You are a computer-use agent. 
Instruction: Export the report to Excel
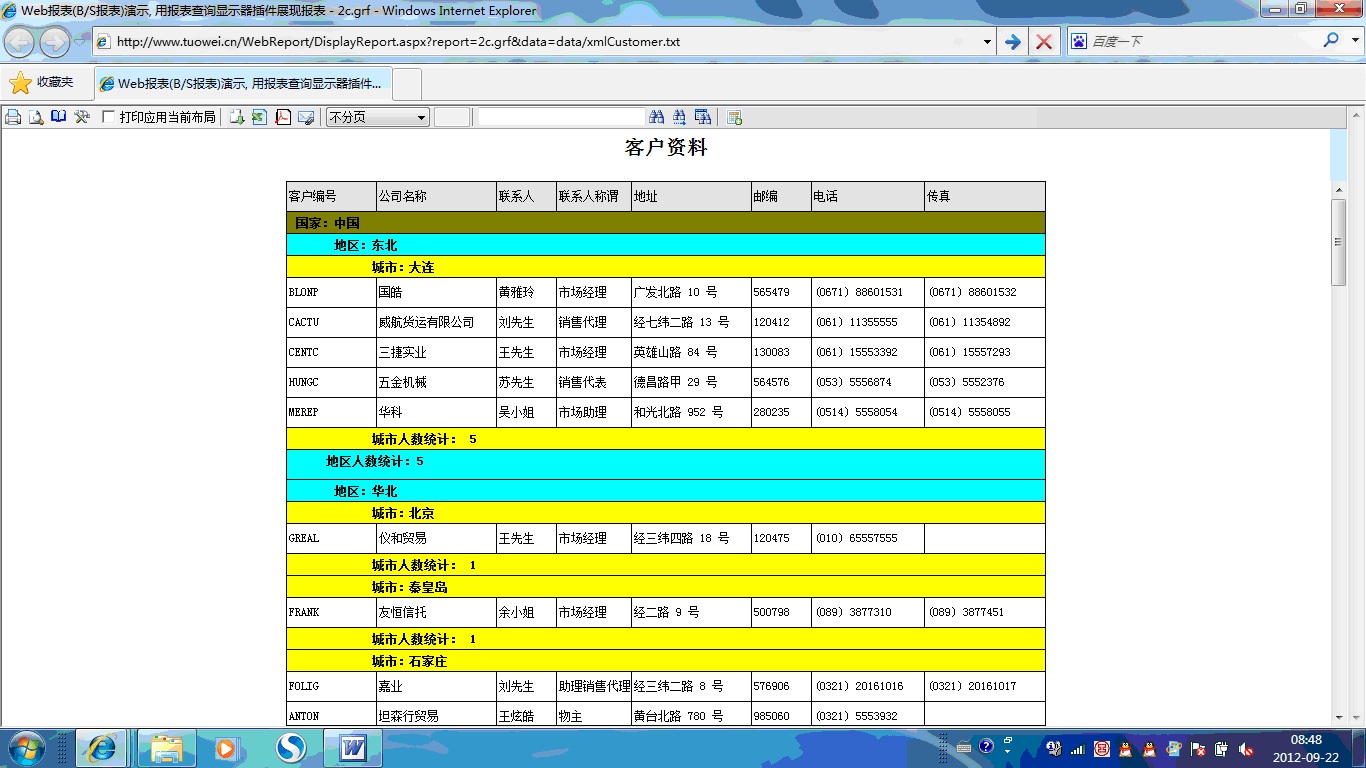[x=260, y=117]
